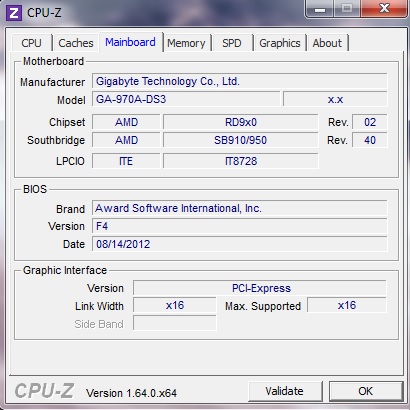Viewport: 410px width, 410px height.
Task: Go to the SPD tab
Action: (x=232, y=43)
